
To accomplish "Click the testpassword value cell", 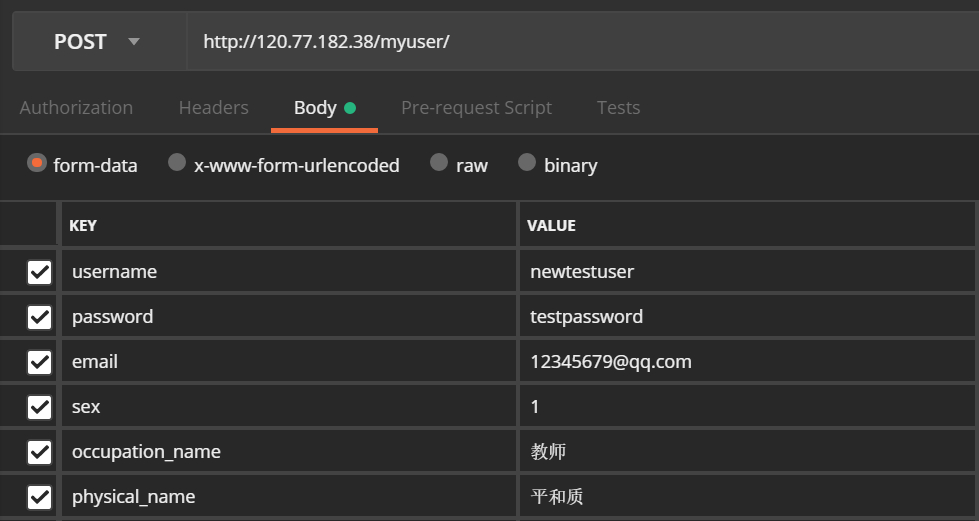I will tap(745, 317).
